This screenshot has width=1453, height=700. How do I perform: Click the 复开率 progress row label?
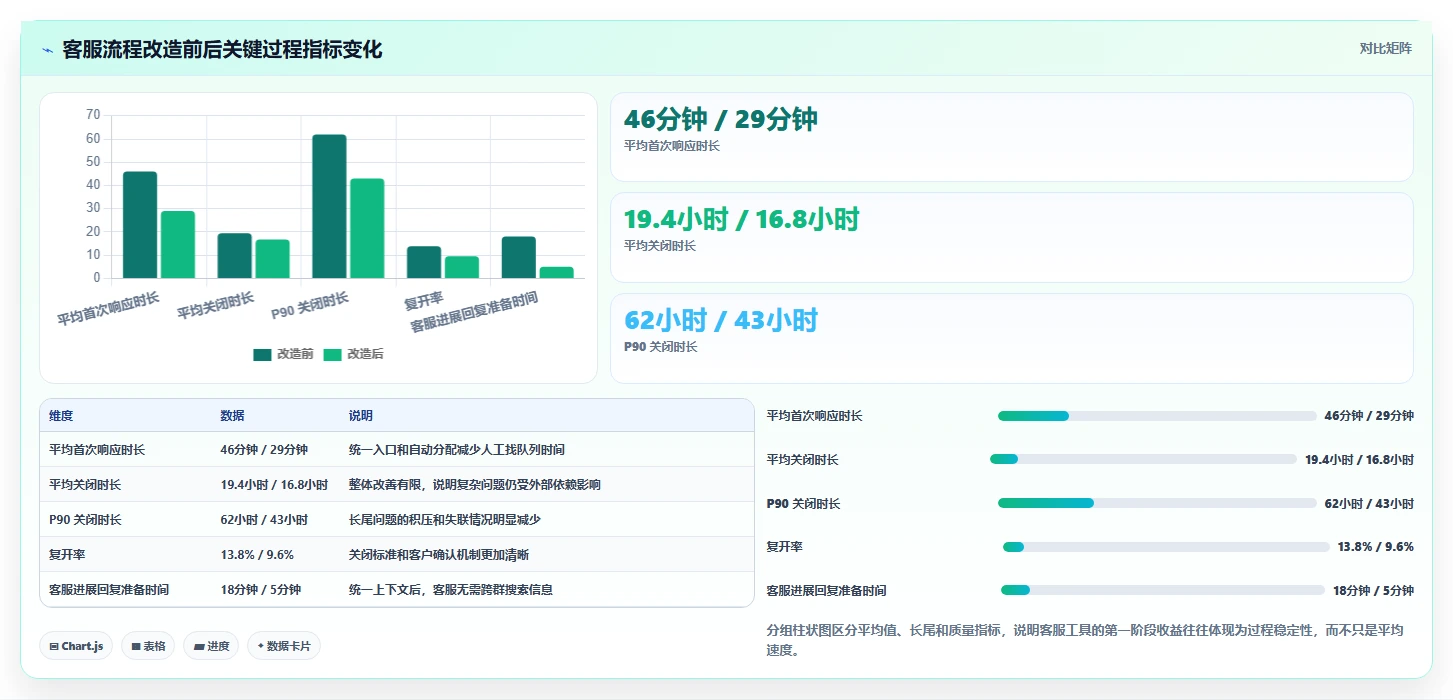click(784, 547)
